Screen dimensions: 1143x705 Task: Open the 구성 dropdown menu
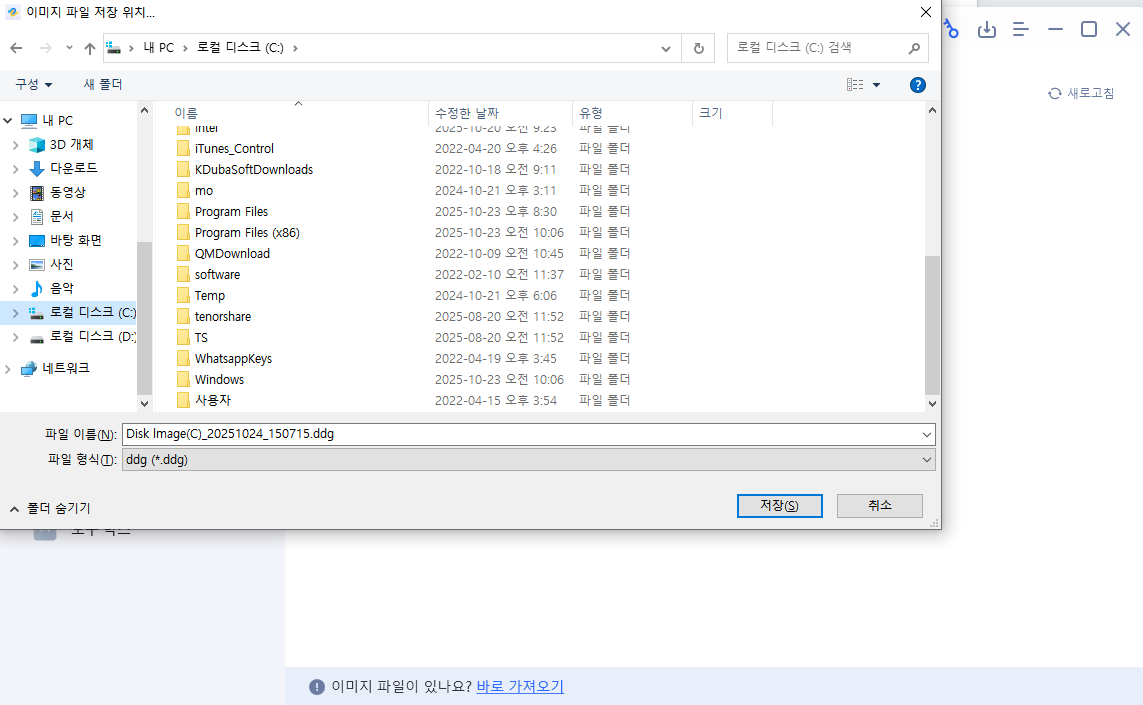[x=32, y=84]
